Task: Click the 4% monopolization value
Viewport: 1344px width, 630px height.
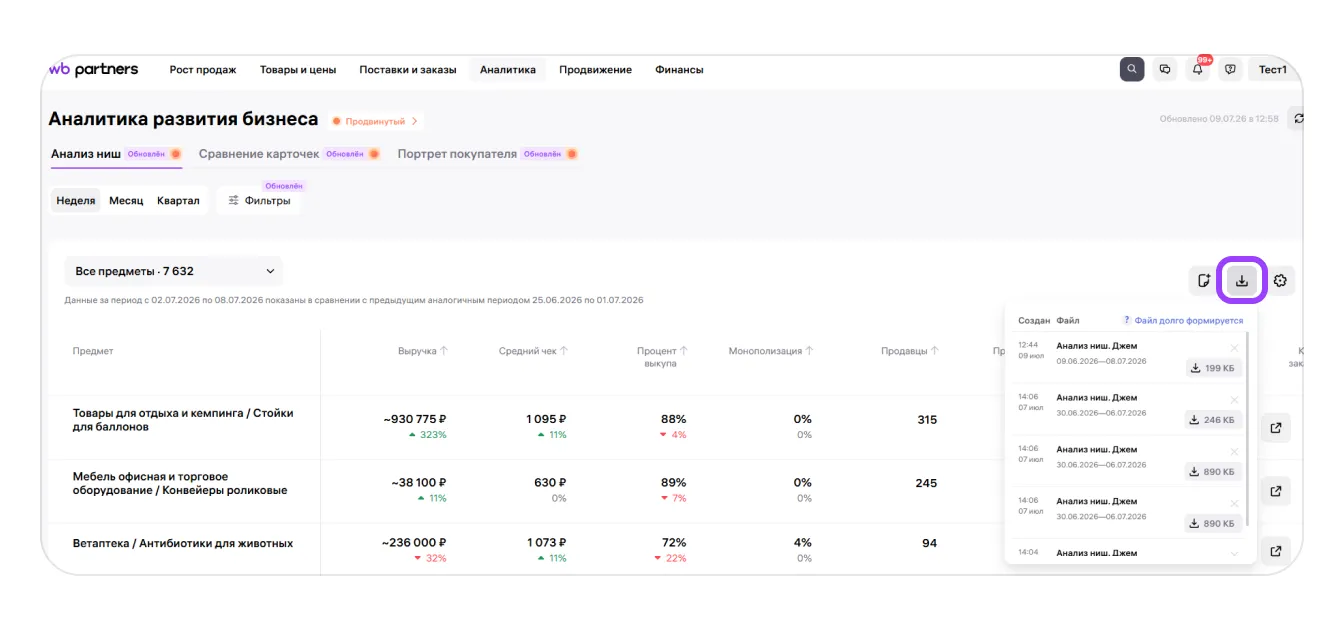Action: tap(802, 543)
